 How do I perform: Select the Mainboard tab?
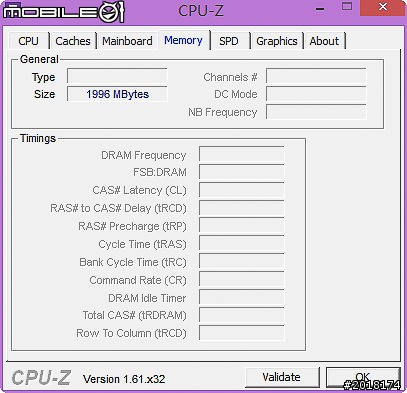point(127,41)
